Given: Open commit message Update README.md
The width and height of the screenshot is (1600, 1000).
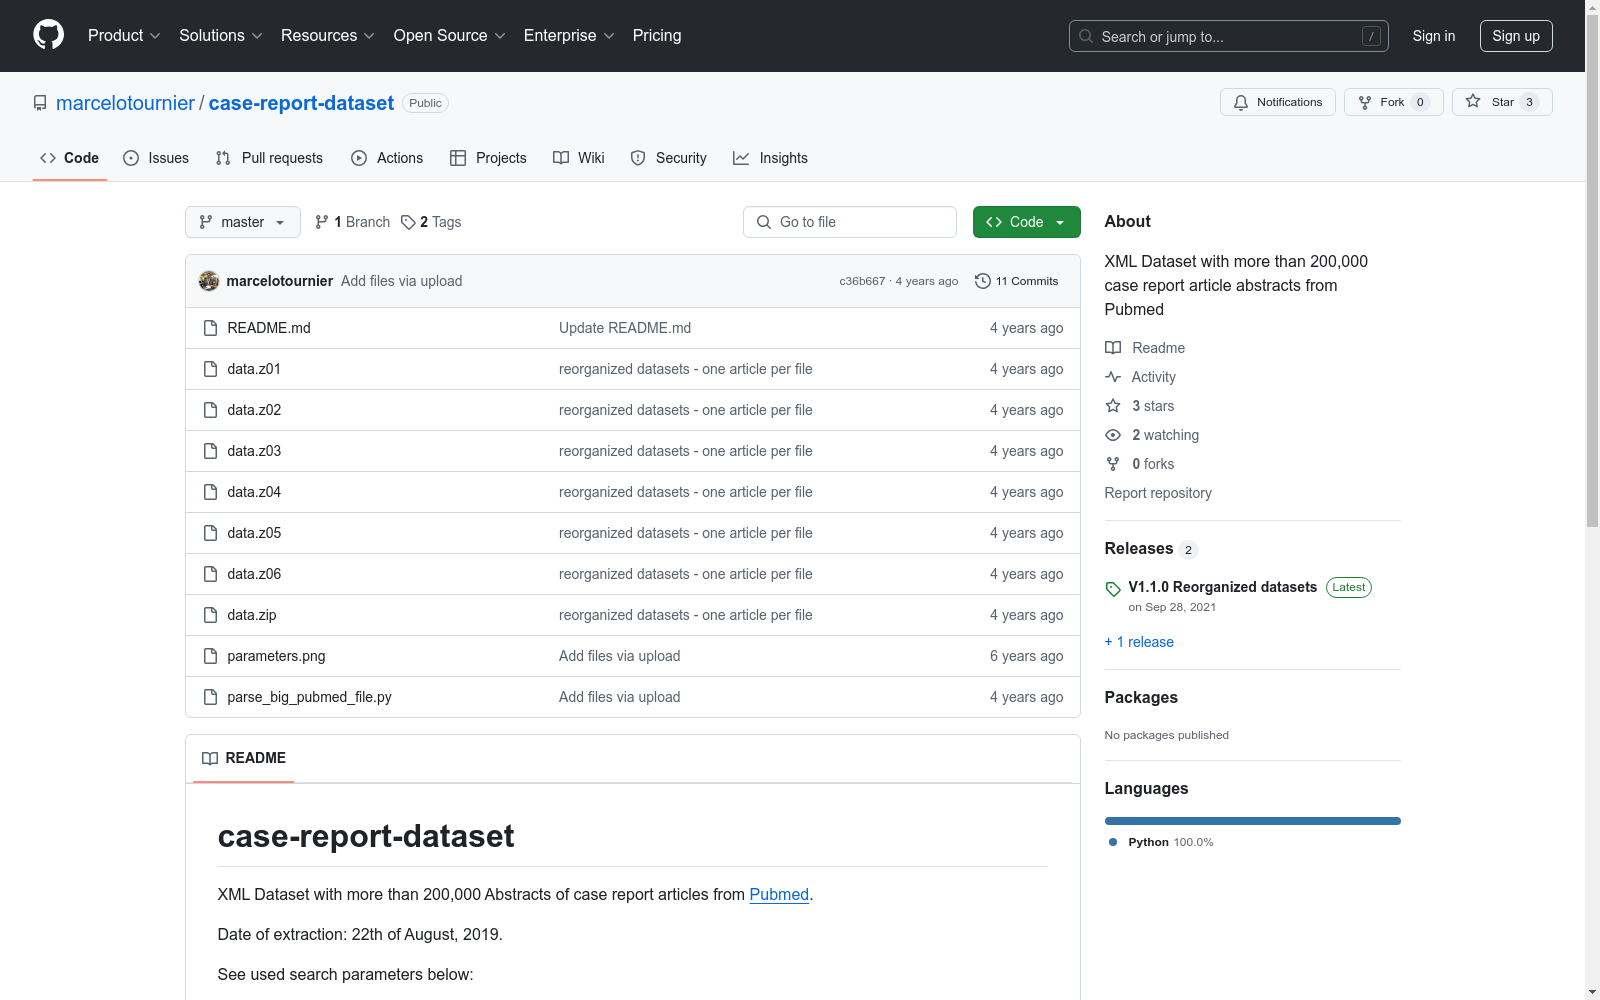Looking at the screenshot, I should 625,328.
